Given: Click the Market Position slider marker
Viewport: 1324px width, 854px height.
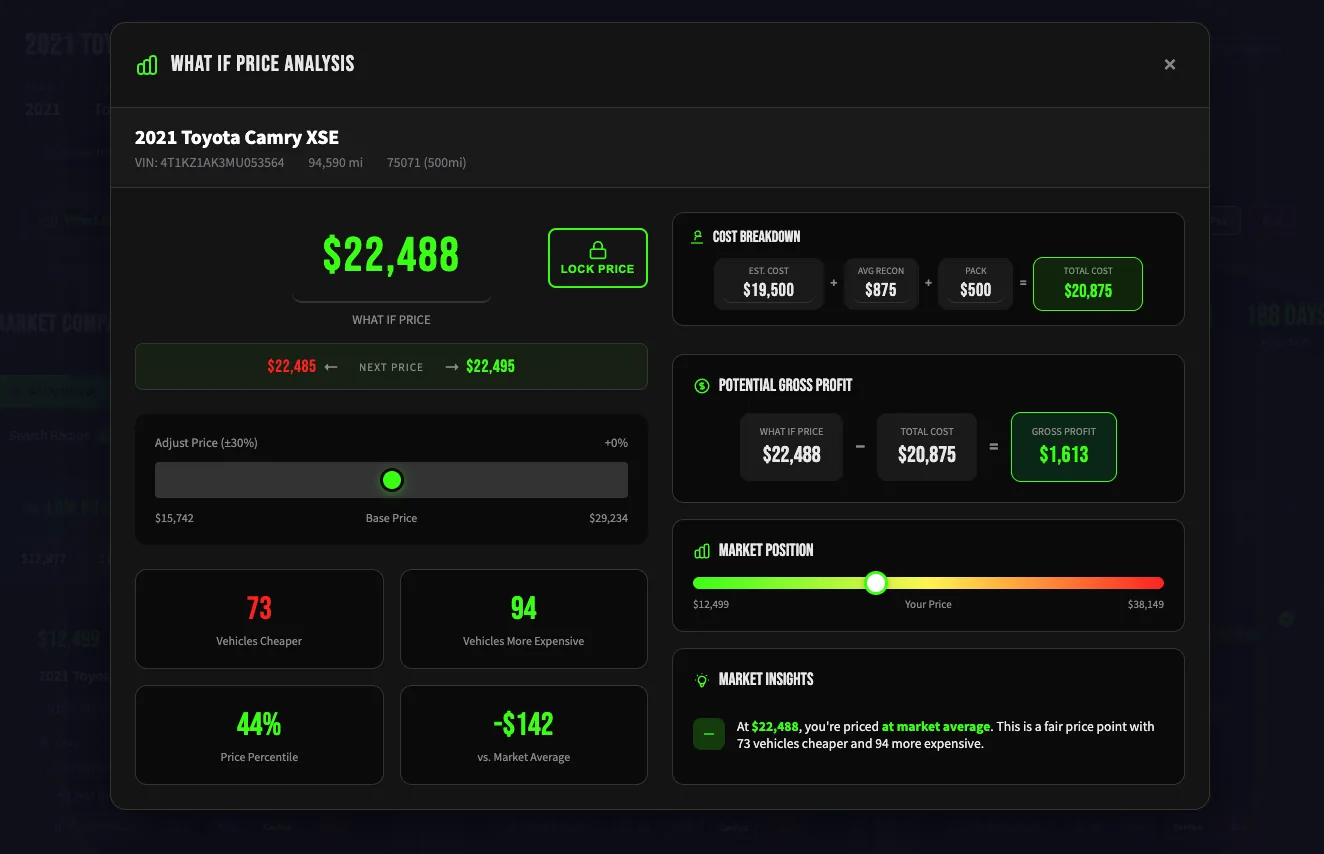Looking at the screenshot, I should (x=876, y=583).
